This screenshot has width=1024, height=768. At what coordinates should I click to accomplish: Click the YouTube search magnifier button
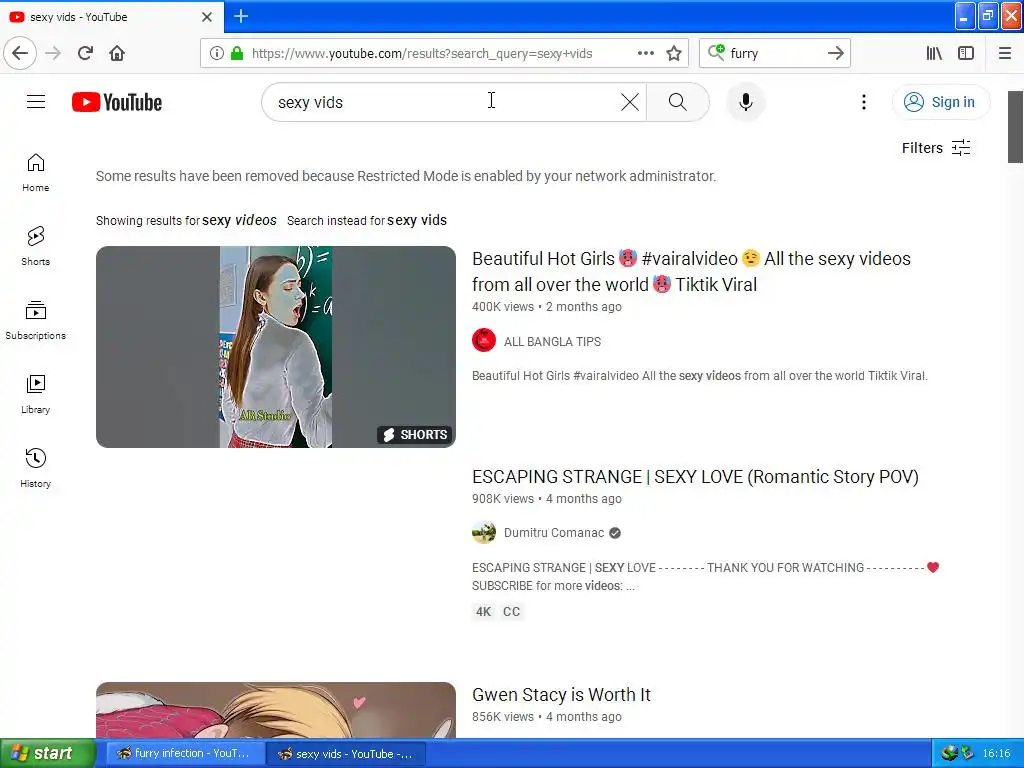pos(677,102)
